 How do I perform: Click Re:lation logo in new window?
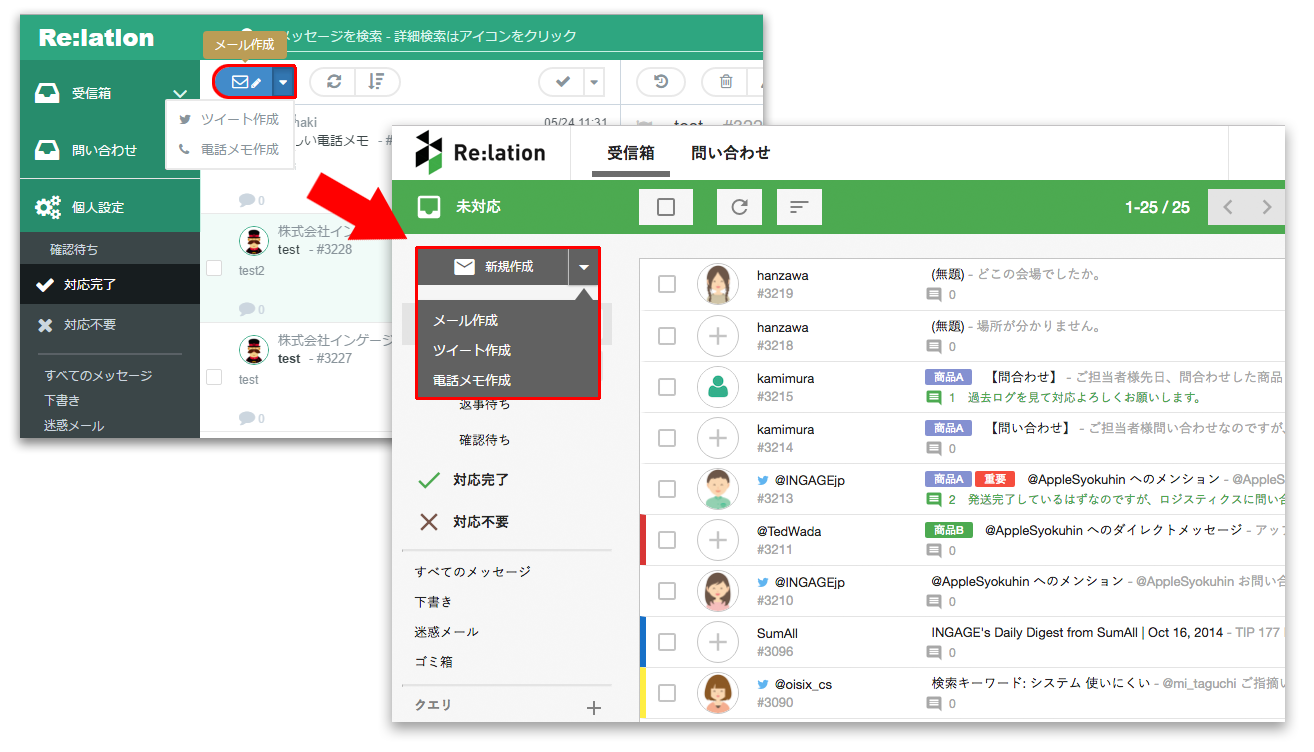click(480, 152)
